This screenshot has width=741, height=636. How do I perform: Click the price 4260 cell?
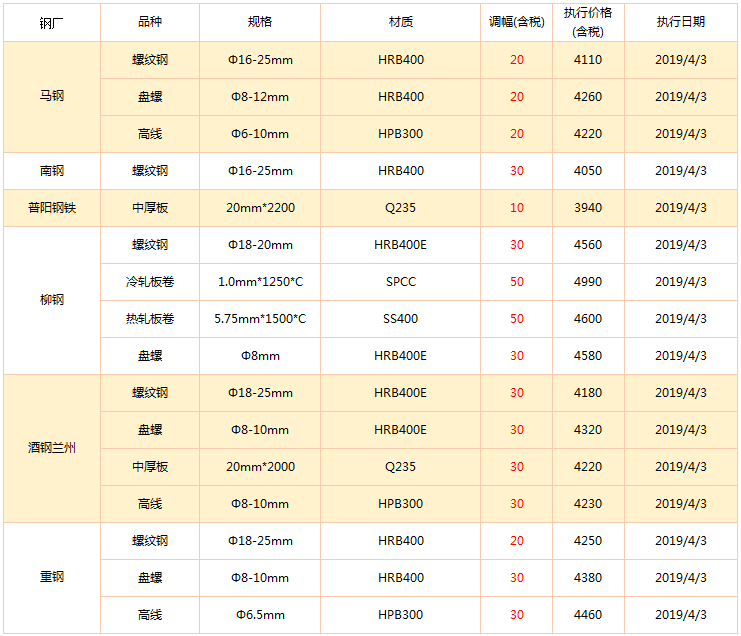click(588, 97)
